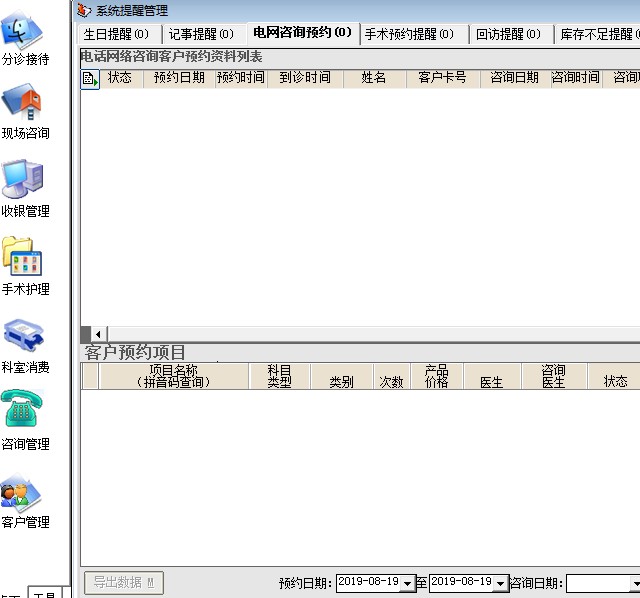The height and width of the screenshot is (598, 640).
Task: Click the 客户卡号 column header
Action: pyautogui.click(x=443, y=78)
